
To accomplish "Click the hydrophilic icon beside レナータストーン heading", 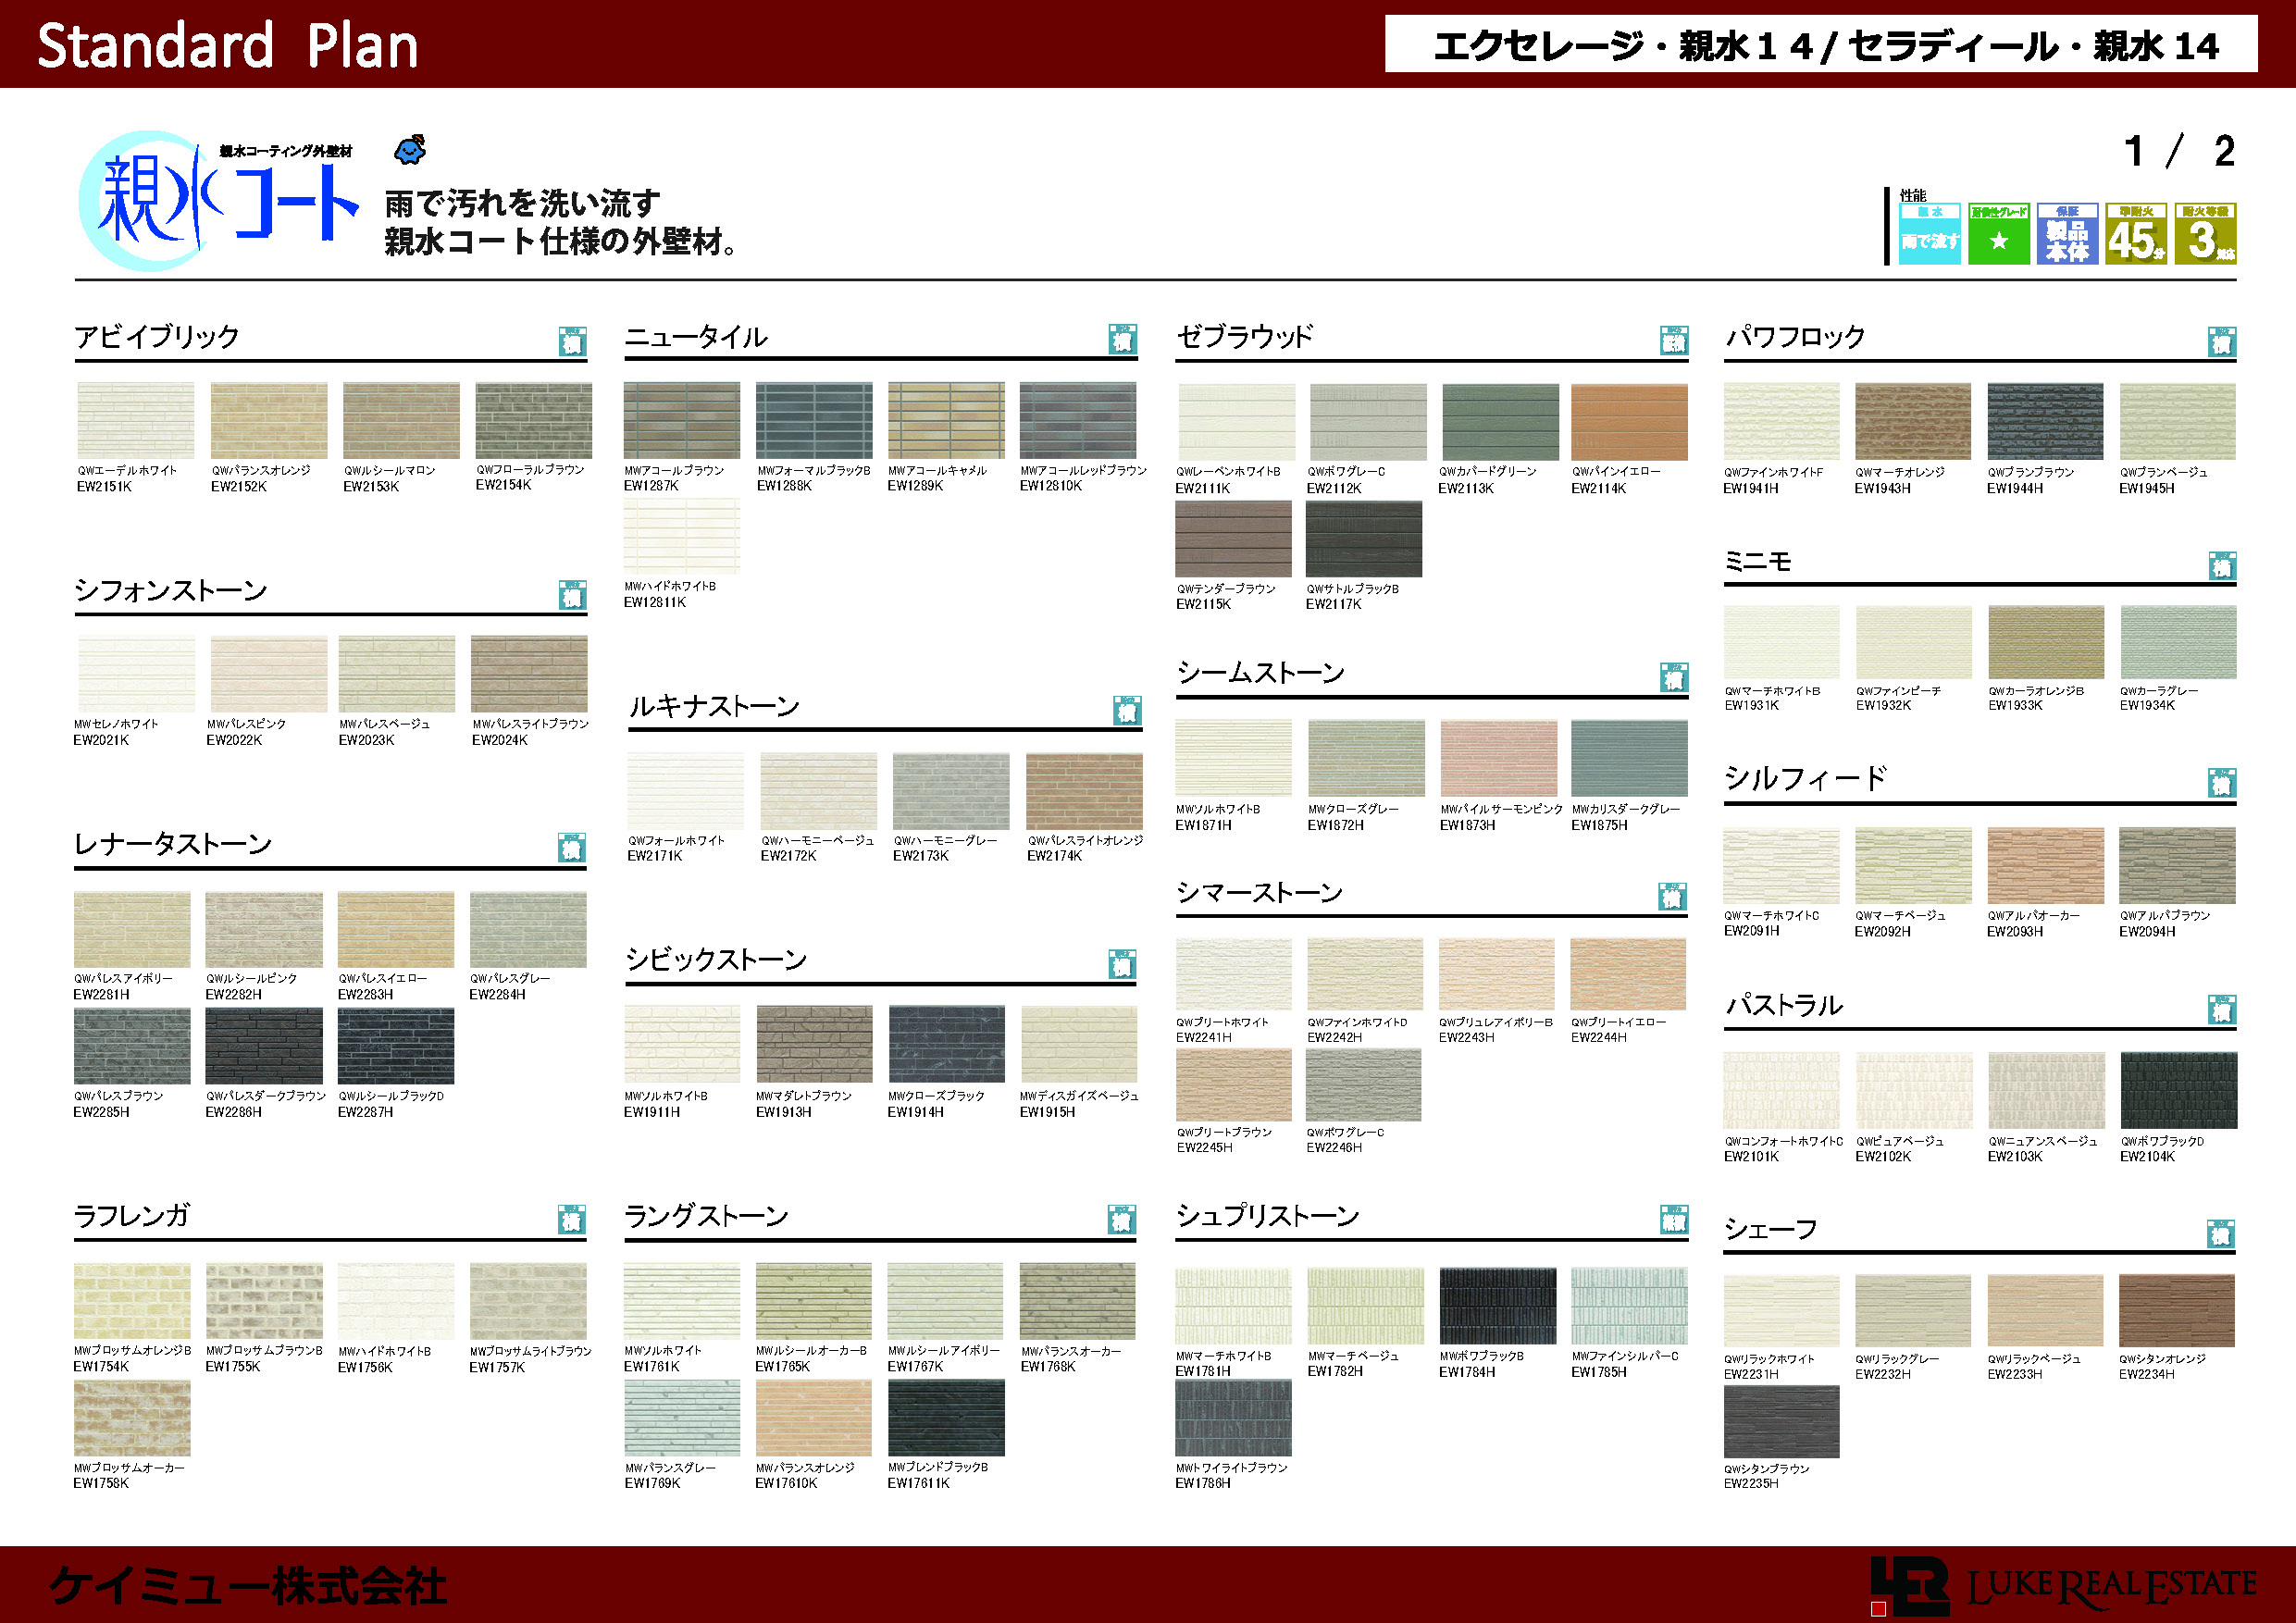I will (572, 848).
